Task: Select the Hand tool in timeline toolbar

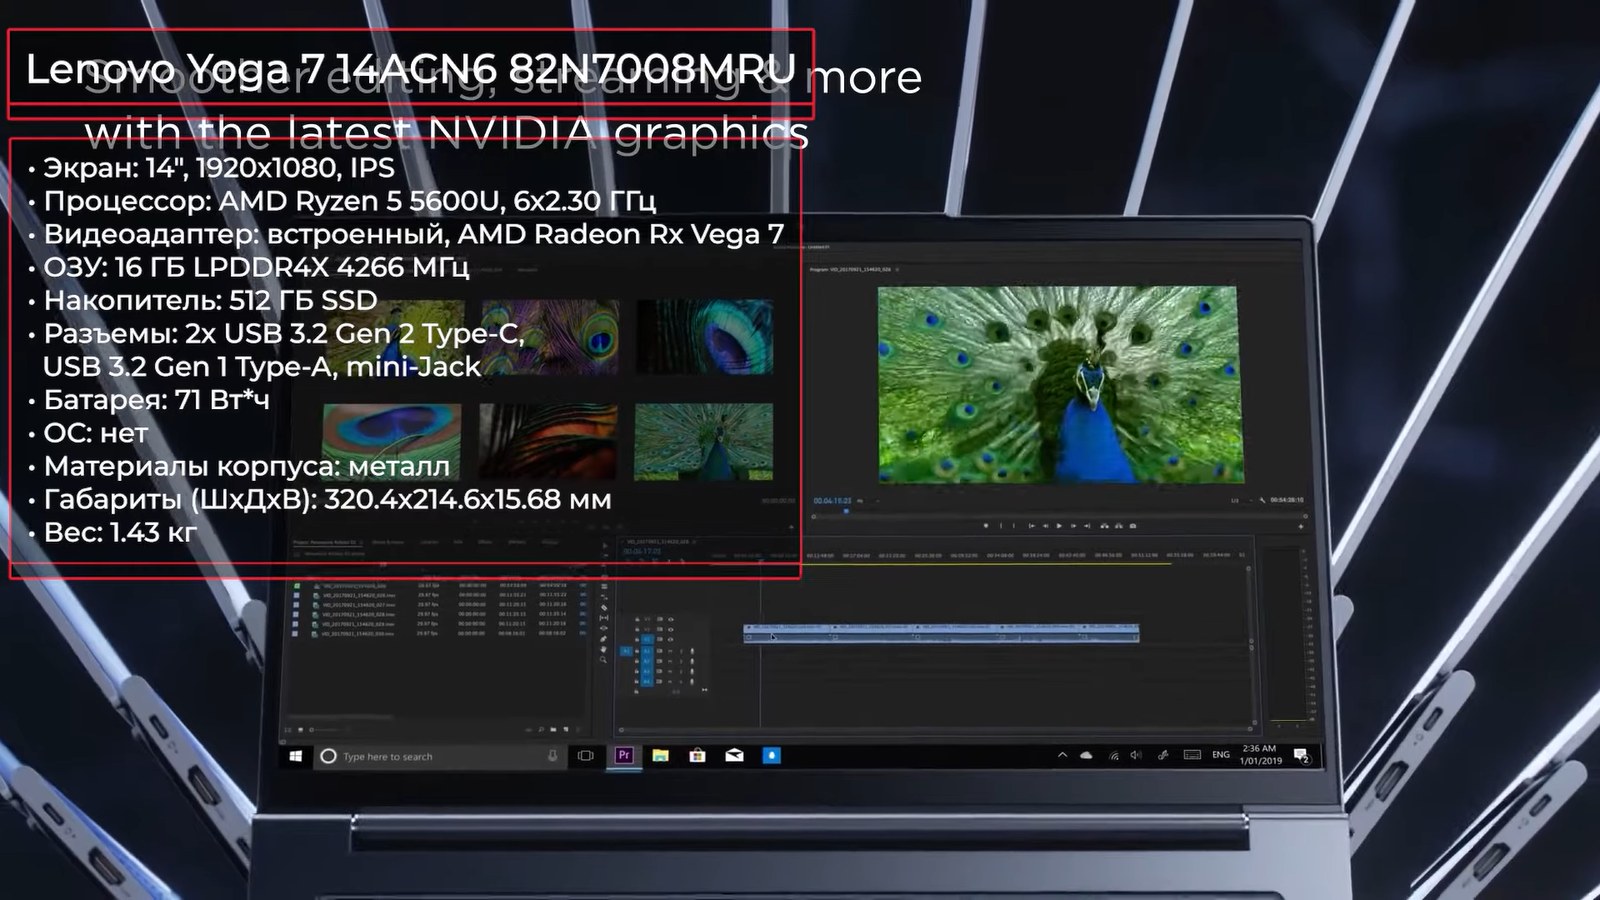Action: point(603,648)
